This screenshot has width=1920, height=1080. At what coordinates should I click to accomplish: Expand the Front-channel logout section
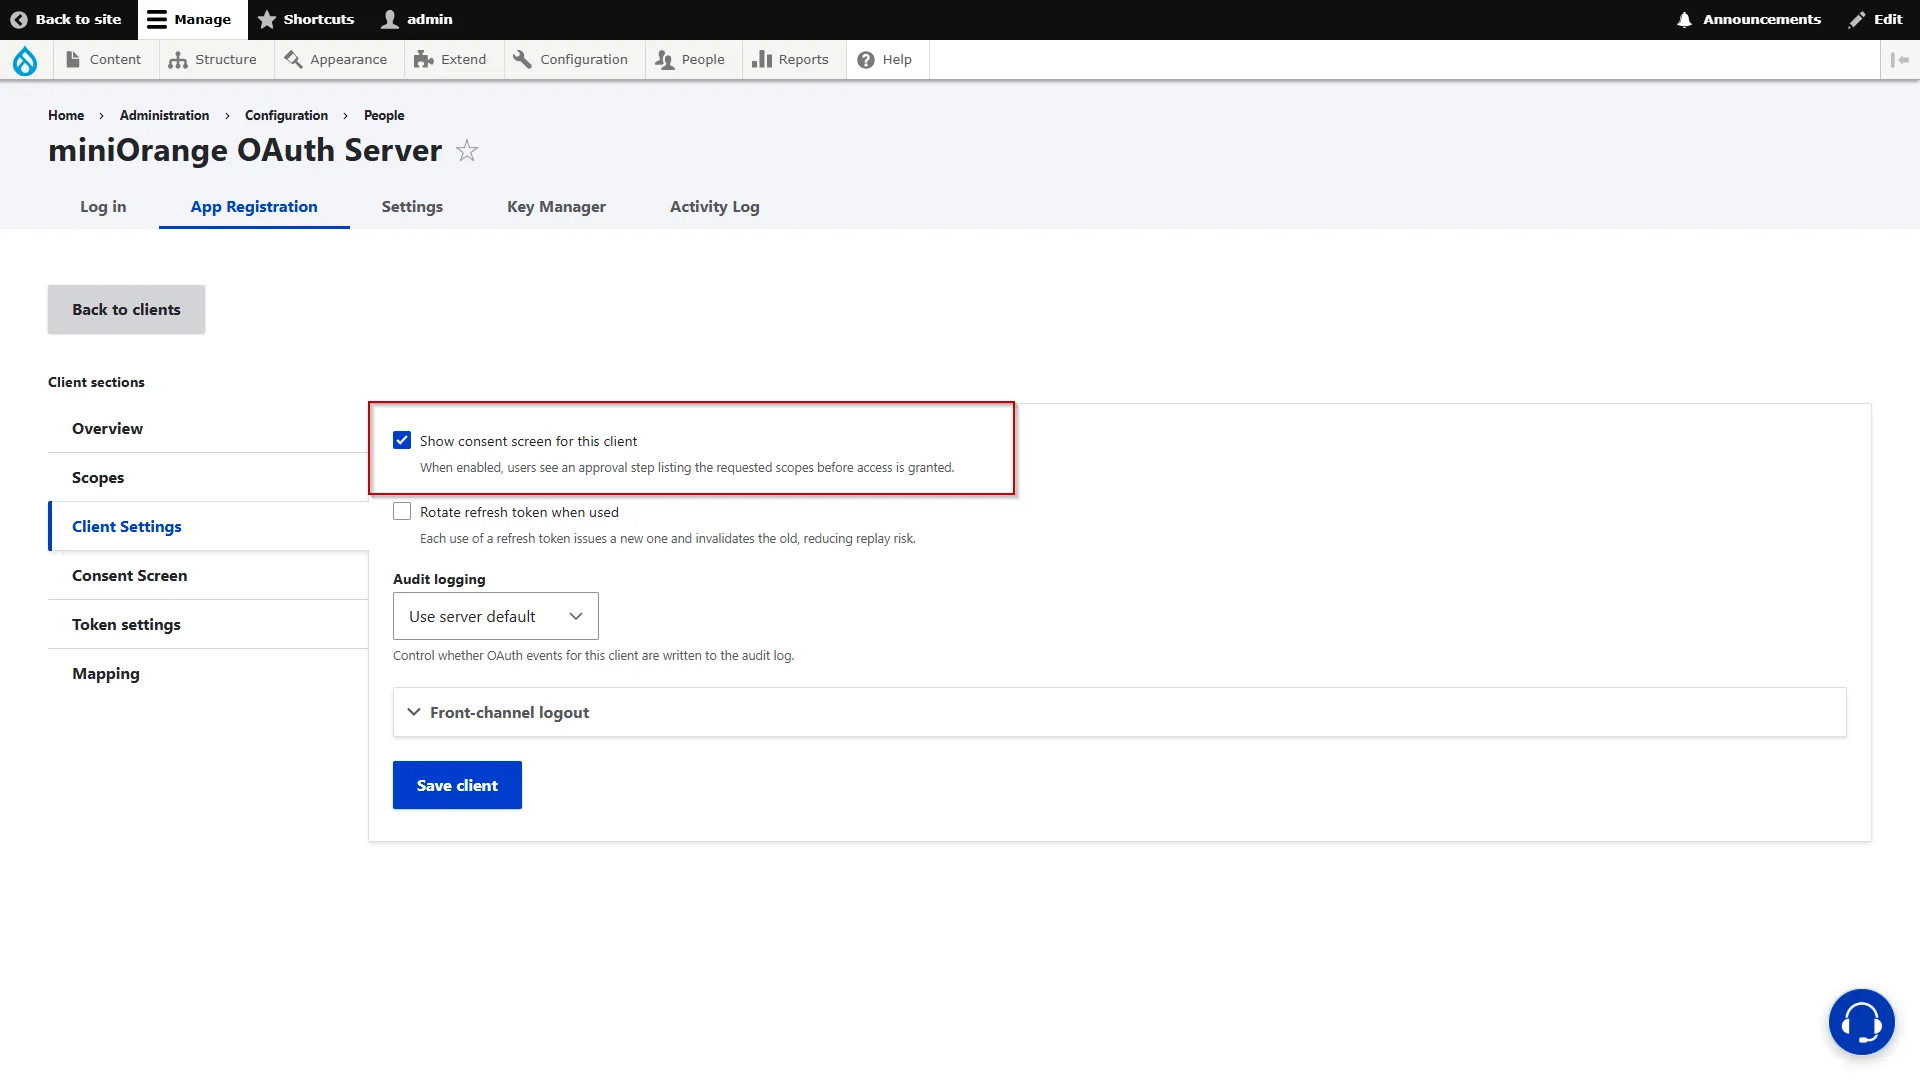[1120, 712]
